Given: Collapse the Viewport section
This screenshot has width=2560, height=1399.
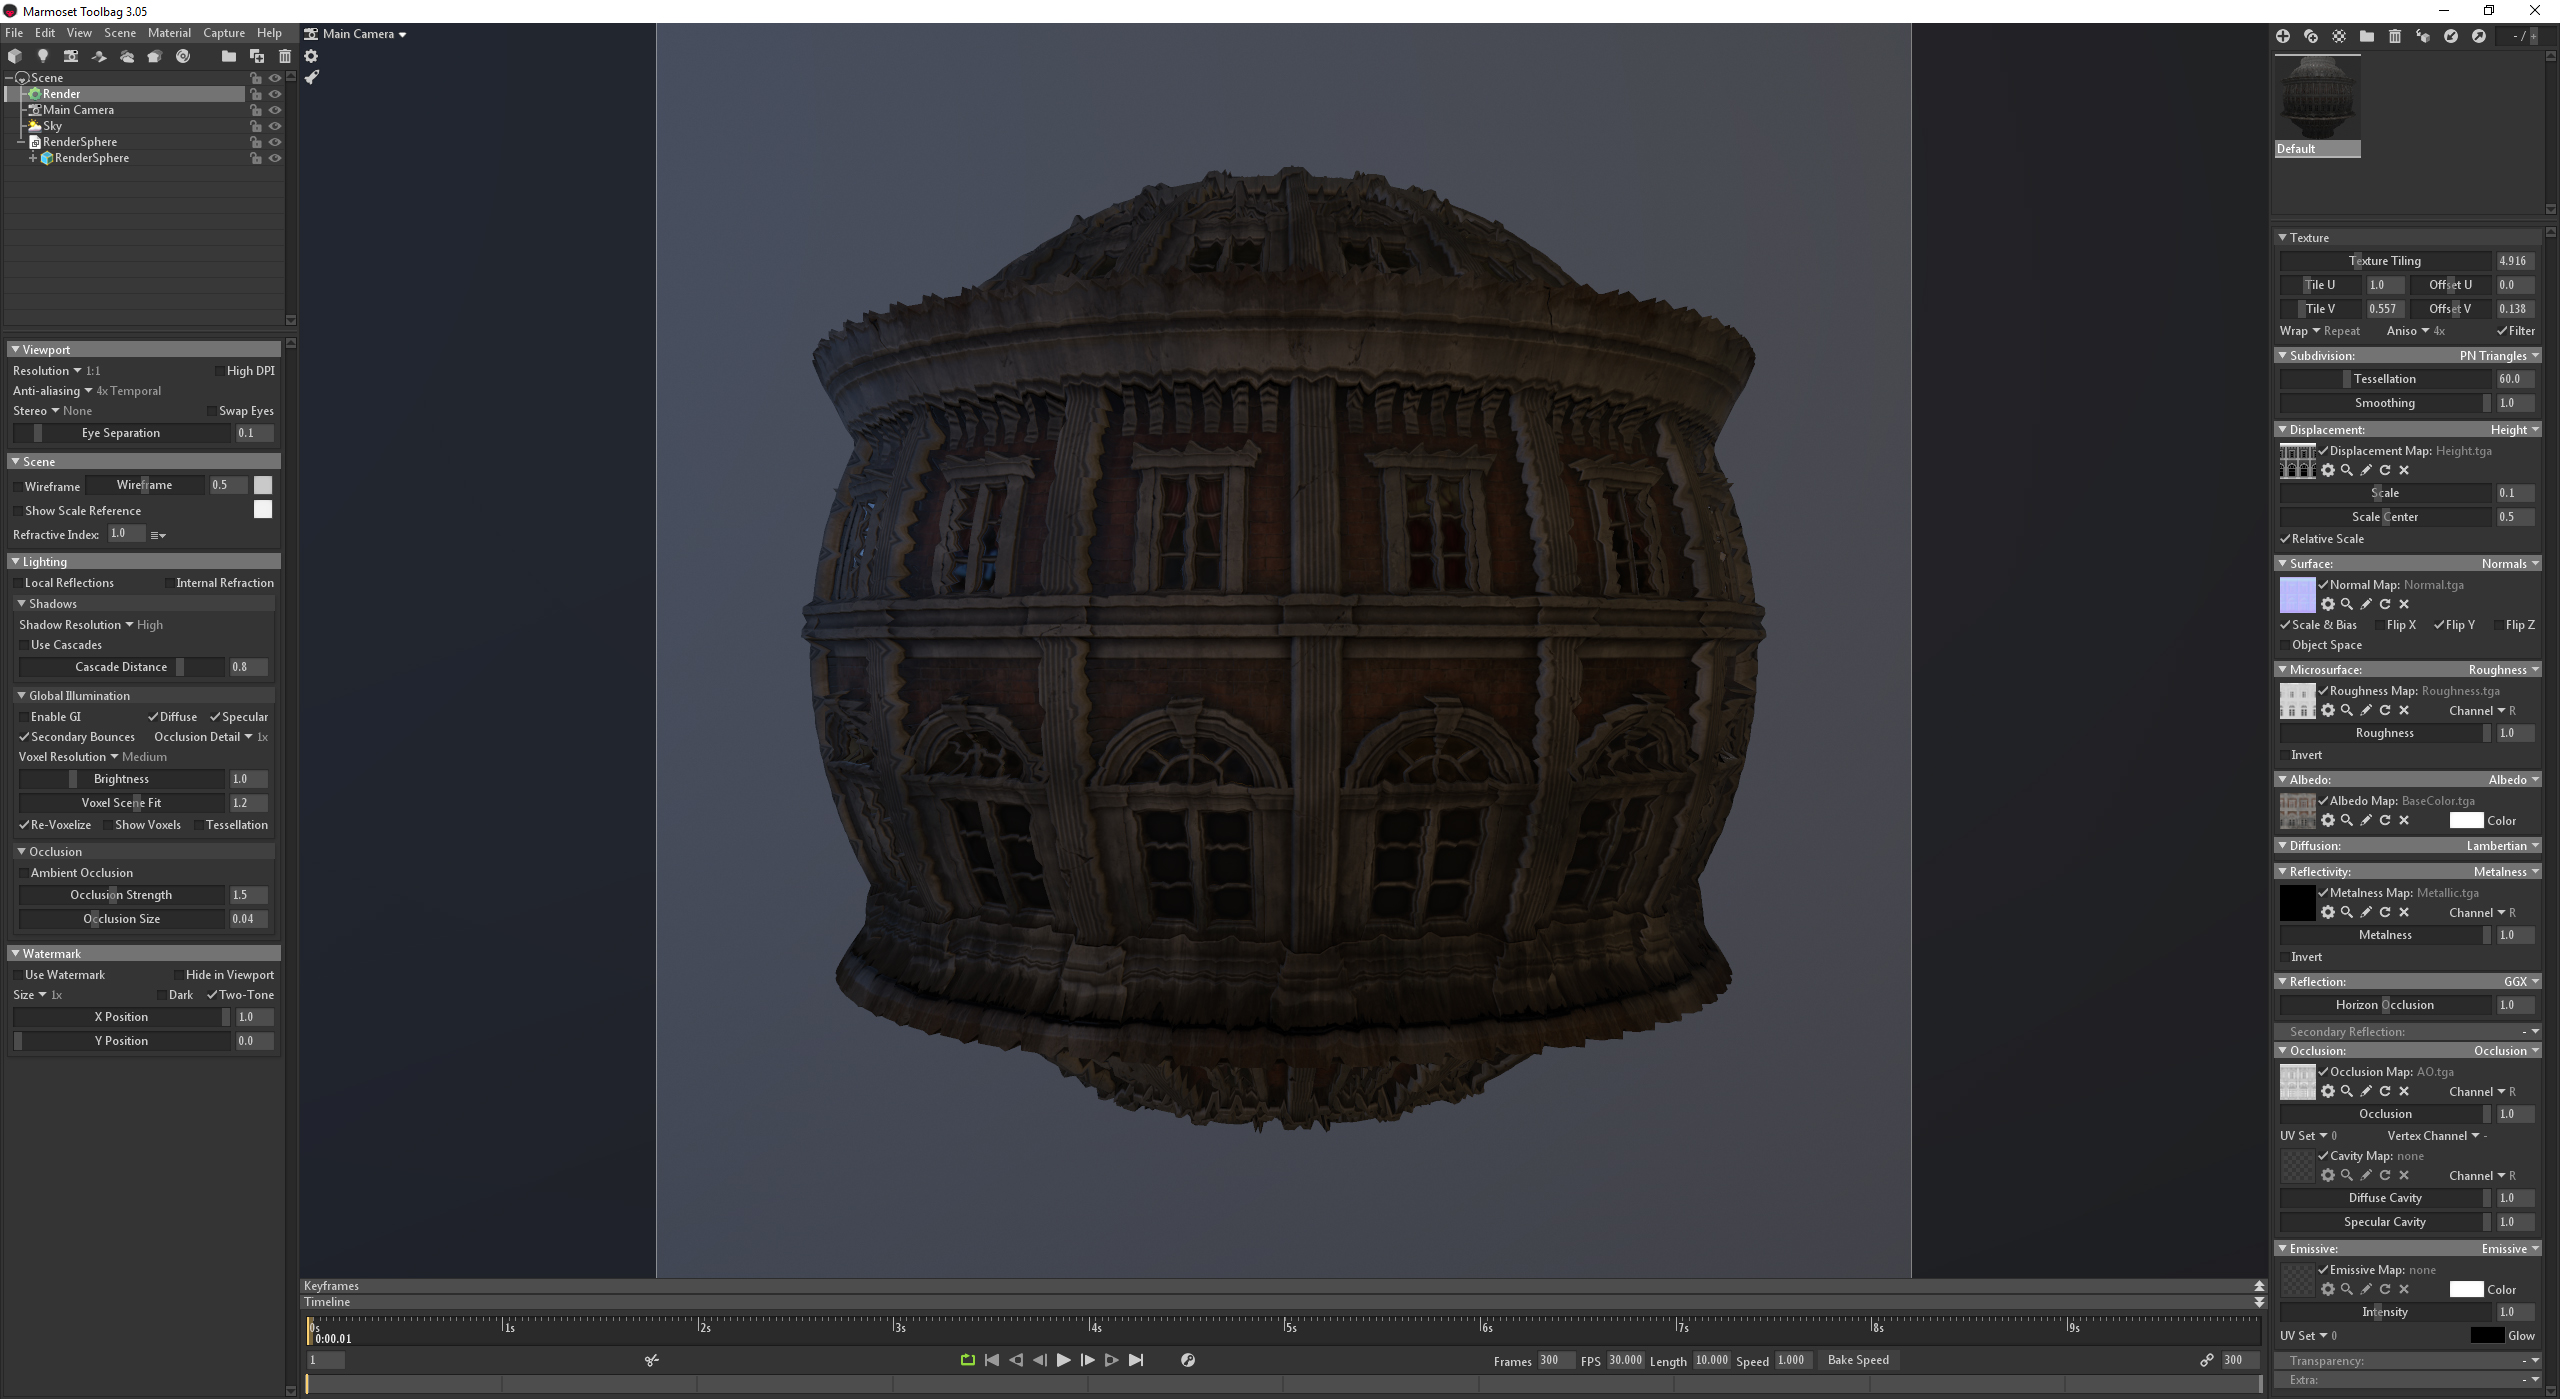Looking at the screenshot, I should tap(15, 350).
